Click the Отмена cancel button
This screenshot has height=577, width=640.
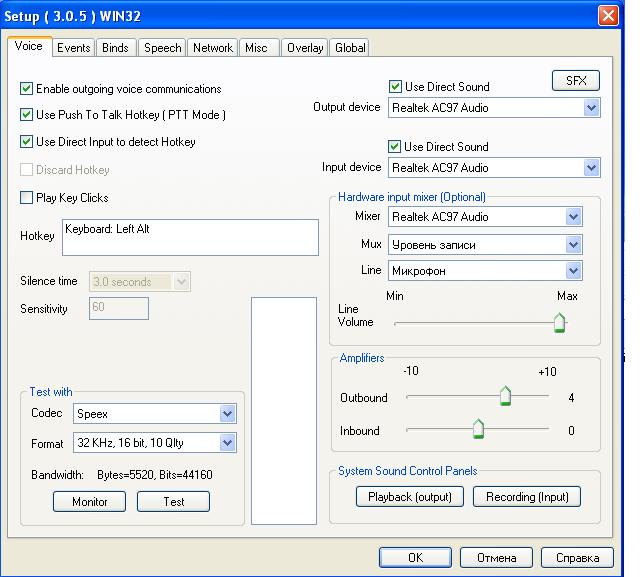pos(496,557)
